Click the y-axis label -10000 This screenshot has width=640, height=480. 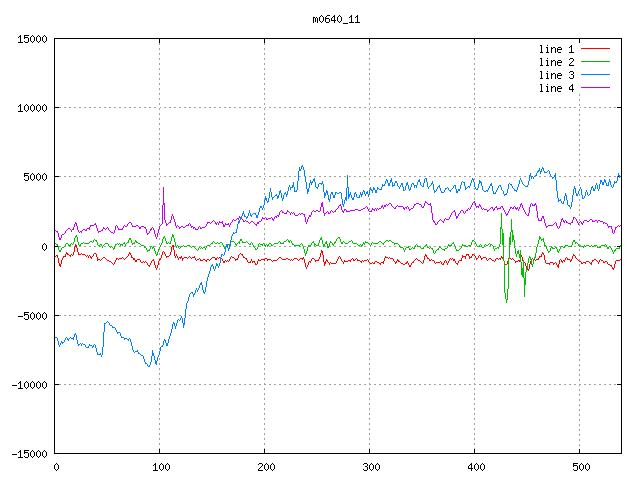(x=29, y=384)
